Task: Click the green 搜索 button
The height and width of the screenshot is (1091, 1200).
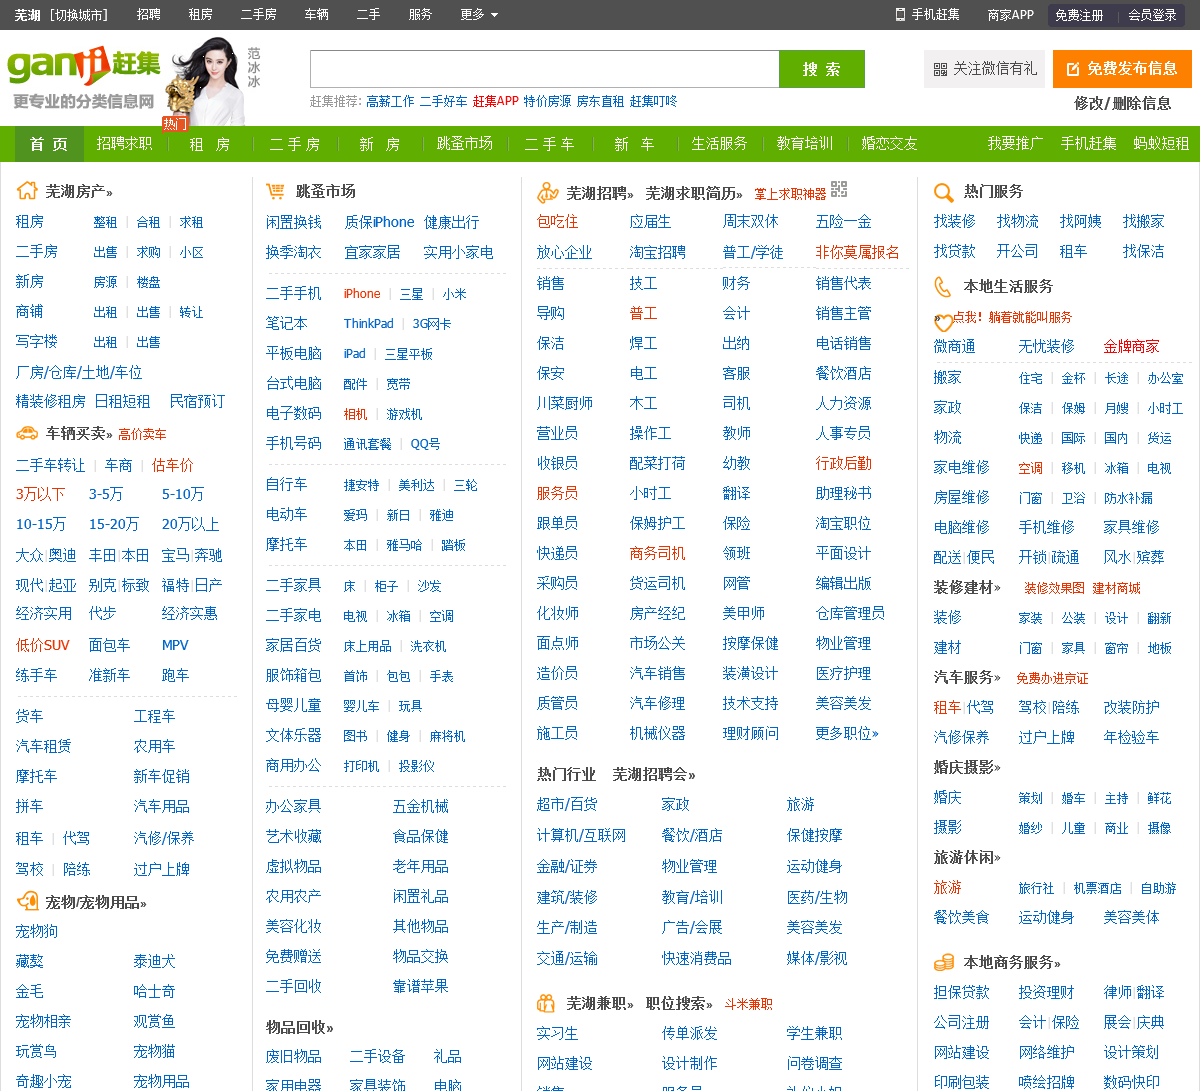Action: (822, 69)
